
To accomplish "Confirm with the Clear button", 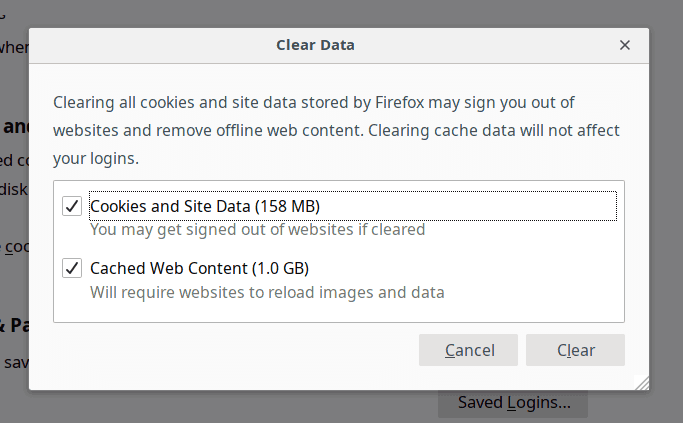I will click(575, 350).
